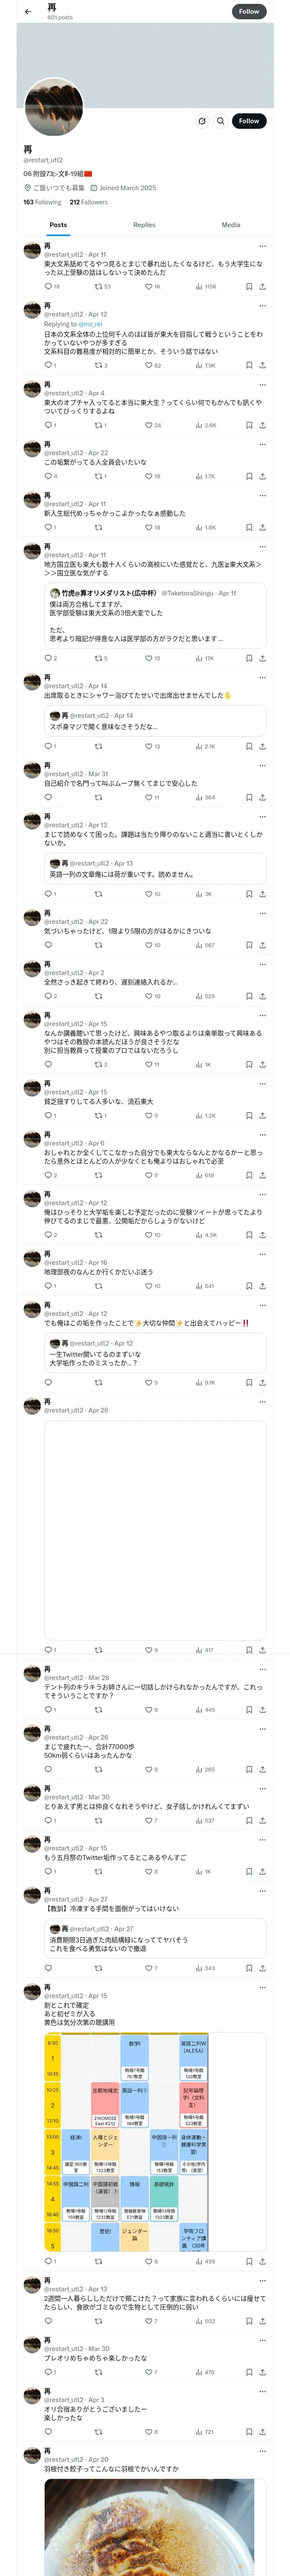The width and height of the screenshot is (290, 2576).
Task: Switch to the Replies tab
Action: click(x=144, y=225)
